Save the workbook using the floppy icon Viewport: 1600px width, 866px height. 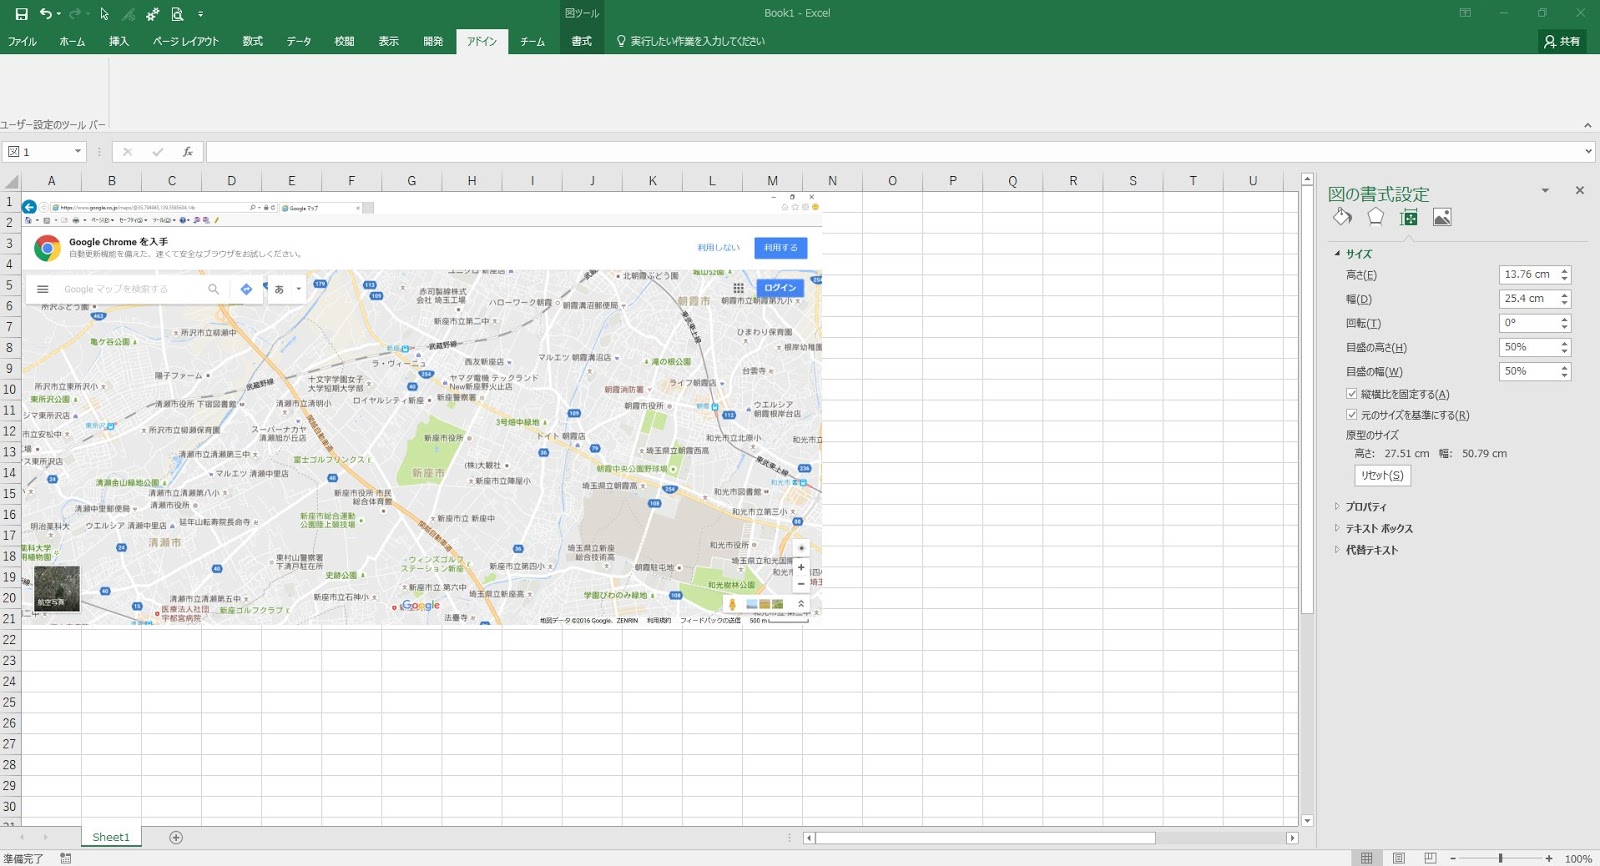click(21, 14)
